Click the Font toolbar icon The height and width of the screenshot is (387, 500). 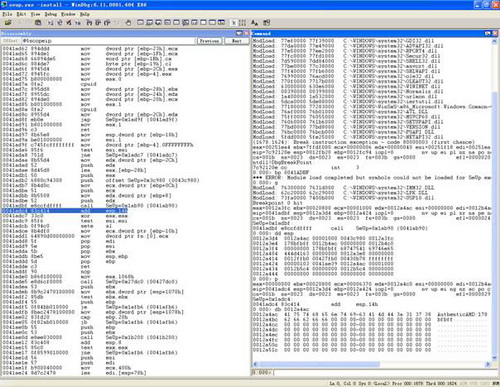[254, 23]
